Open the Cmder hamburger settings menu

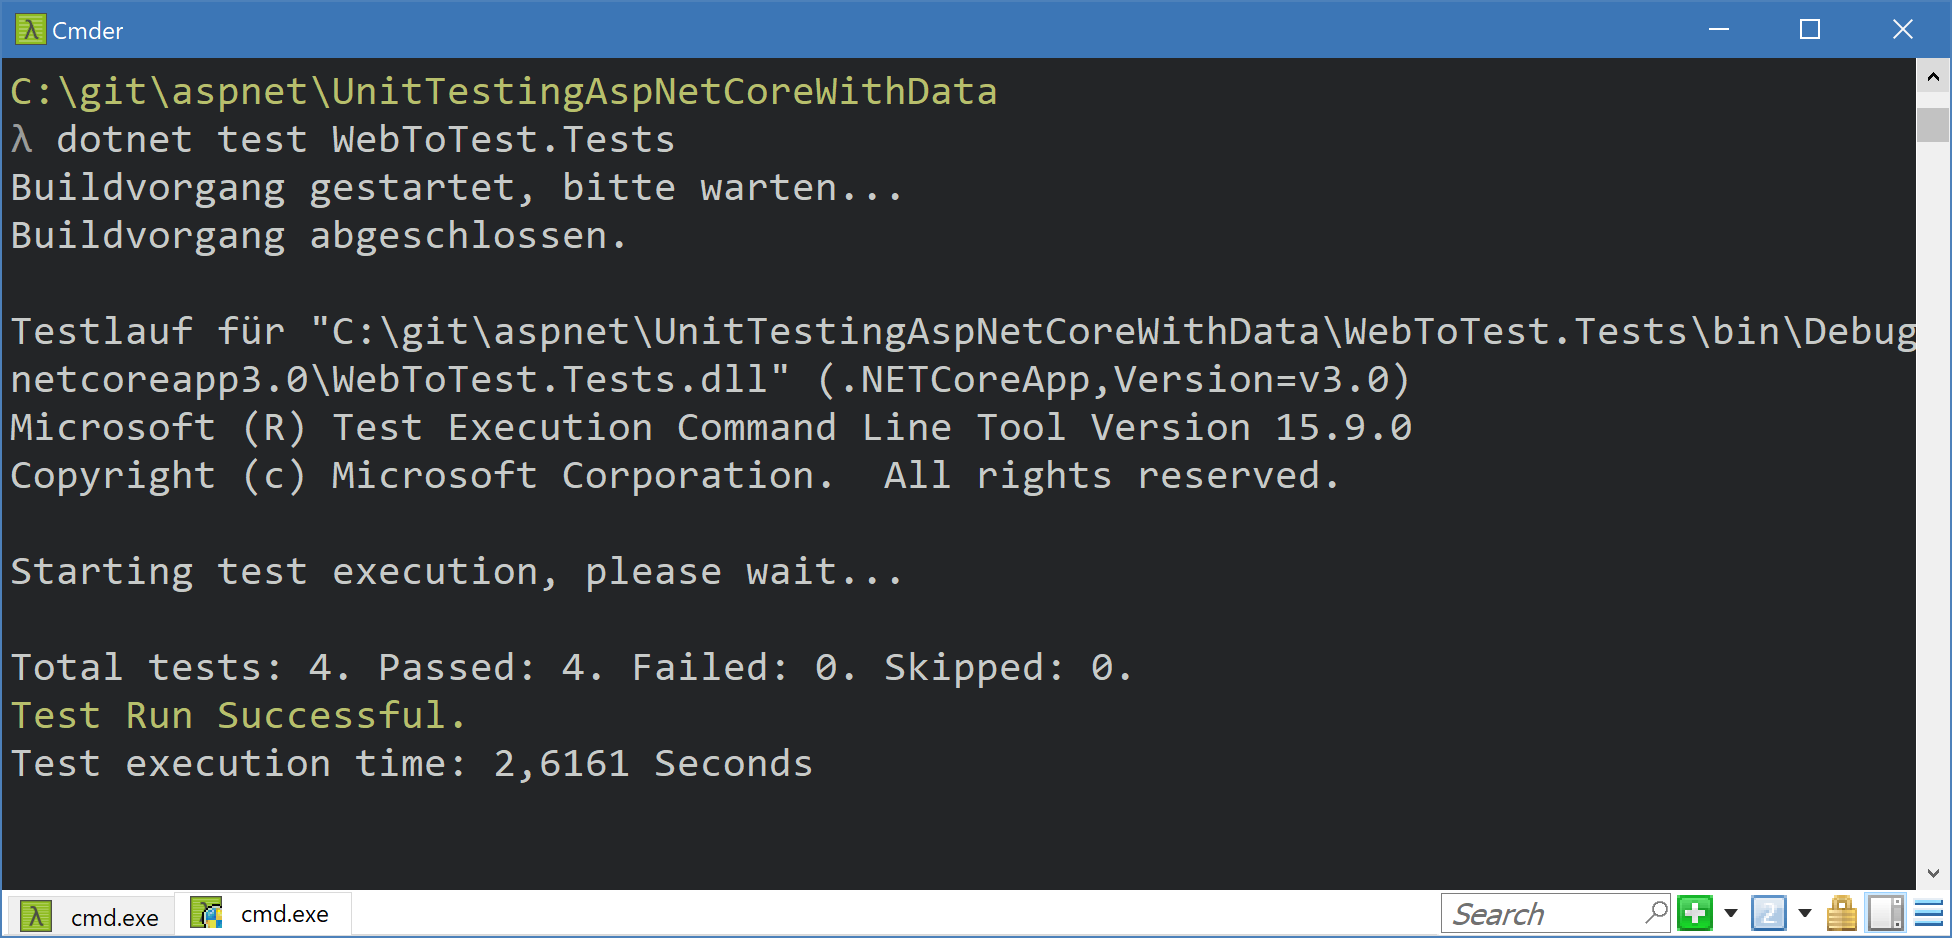point(1929,913)
